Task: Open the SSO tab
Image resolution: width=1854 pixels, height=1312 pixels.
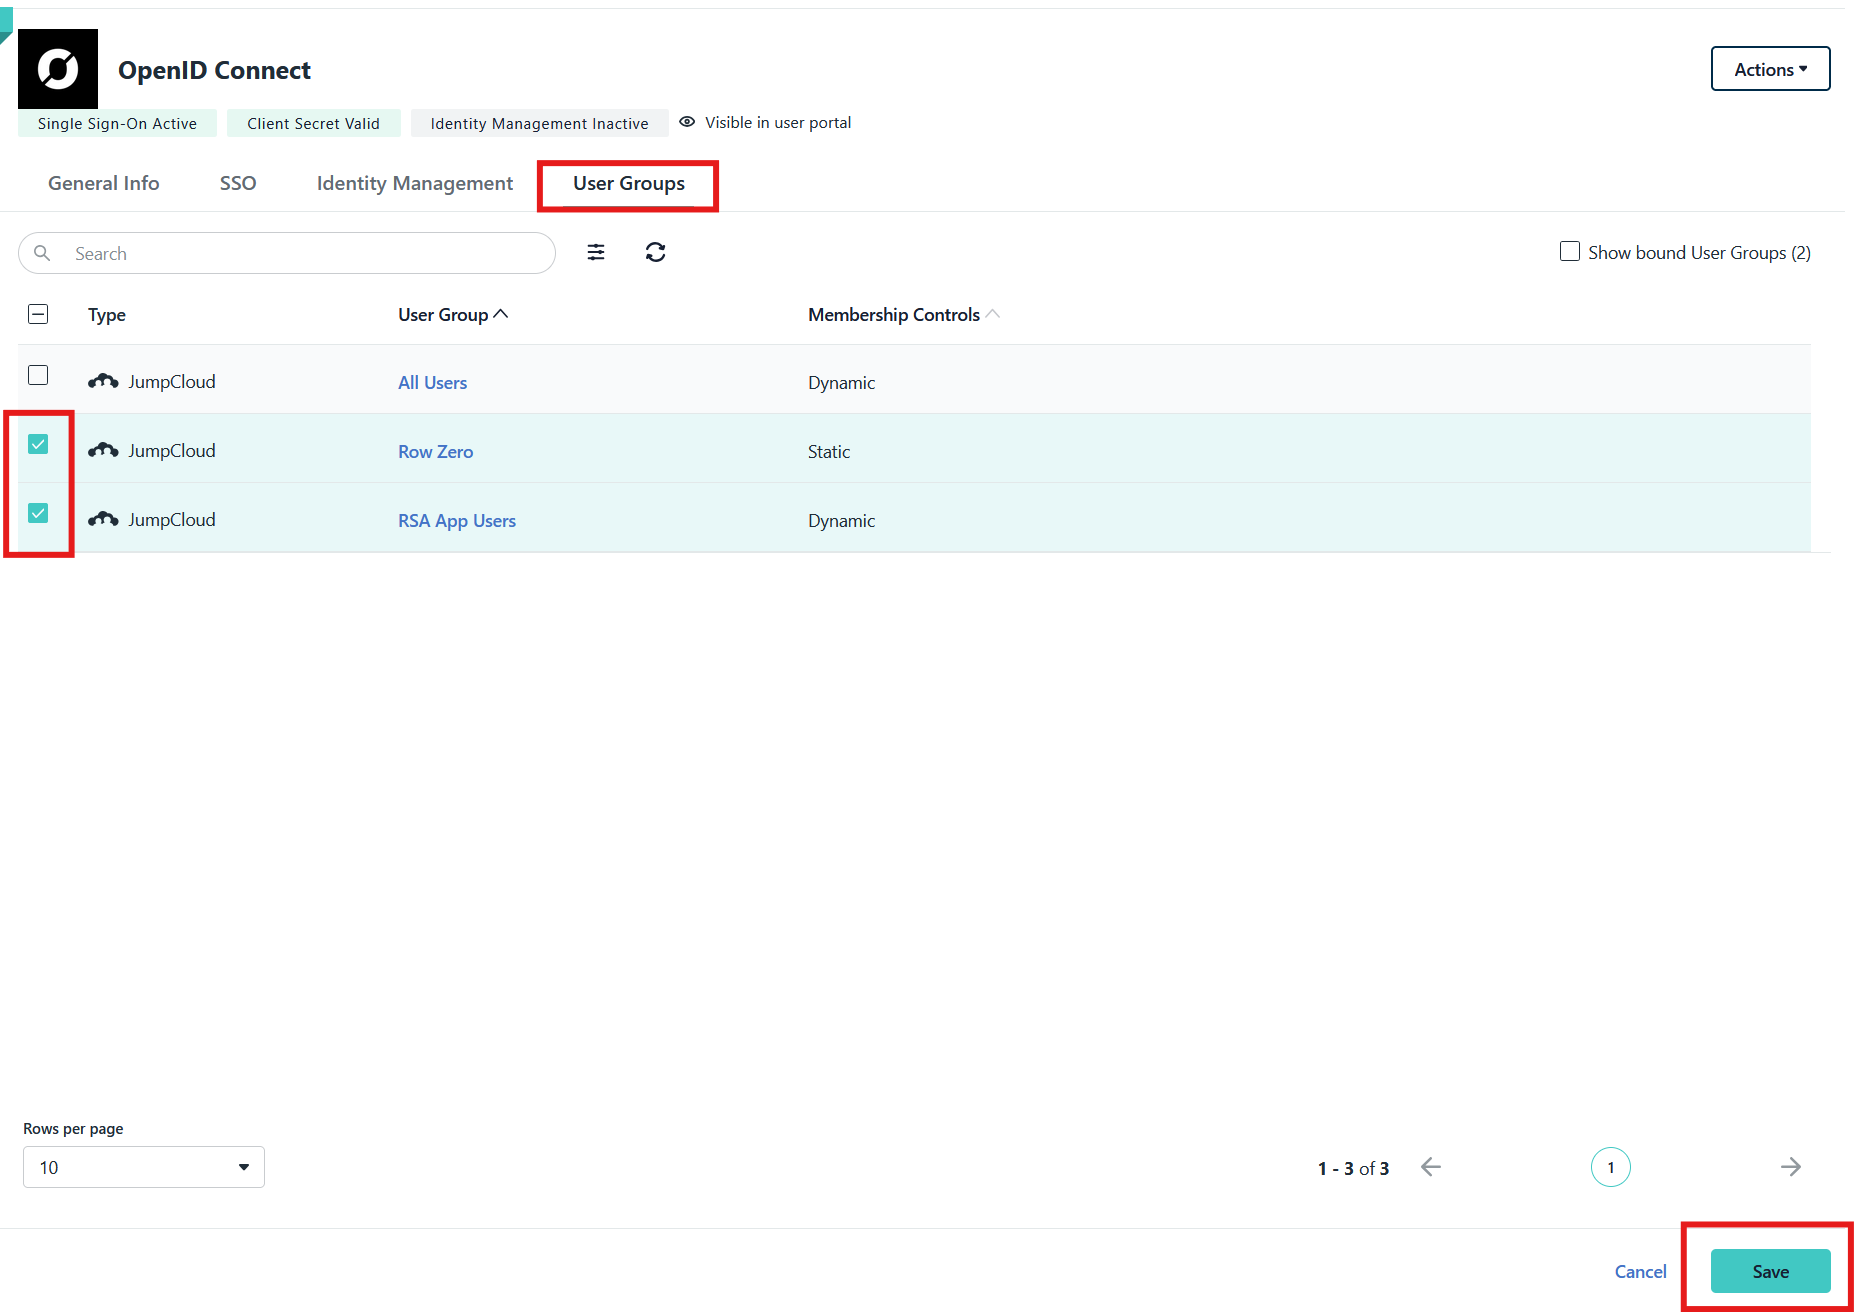Action: pyautogui.click(x=238, y=183)
